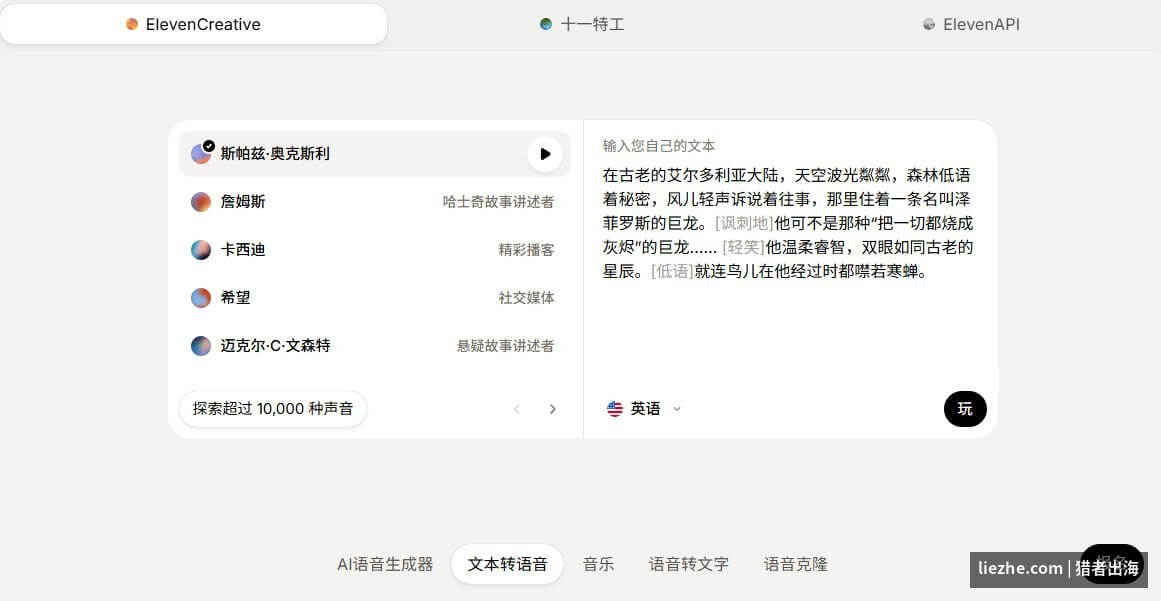Click the 希望 voice avatar

coord(201,298)
